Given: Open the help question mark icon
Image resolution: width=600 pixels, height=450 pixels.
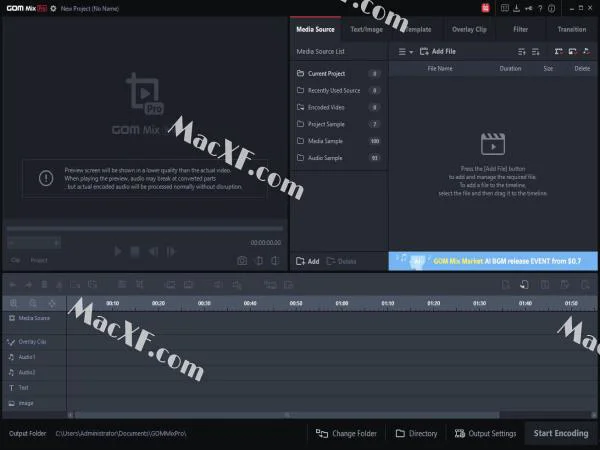Looking at the screenshot, I should tap(540, 8).
